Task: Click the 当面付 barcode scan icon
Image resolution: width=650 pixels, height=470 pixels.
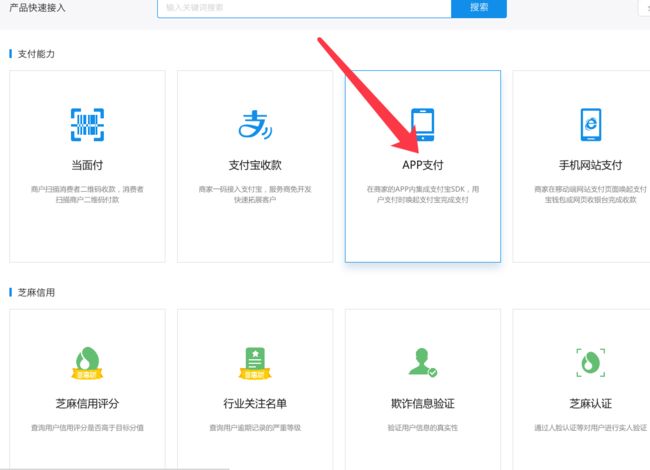Action: 87,125
